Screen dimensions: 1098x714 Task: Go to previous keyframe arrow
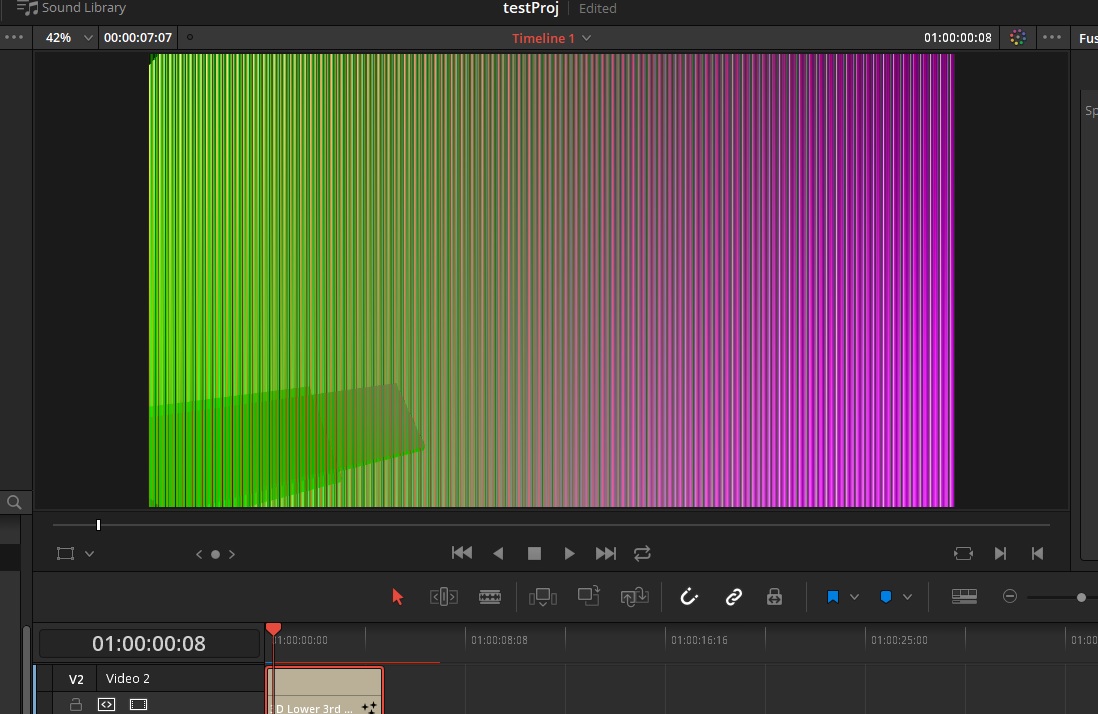pyautogui.click(x=199, y=554)
